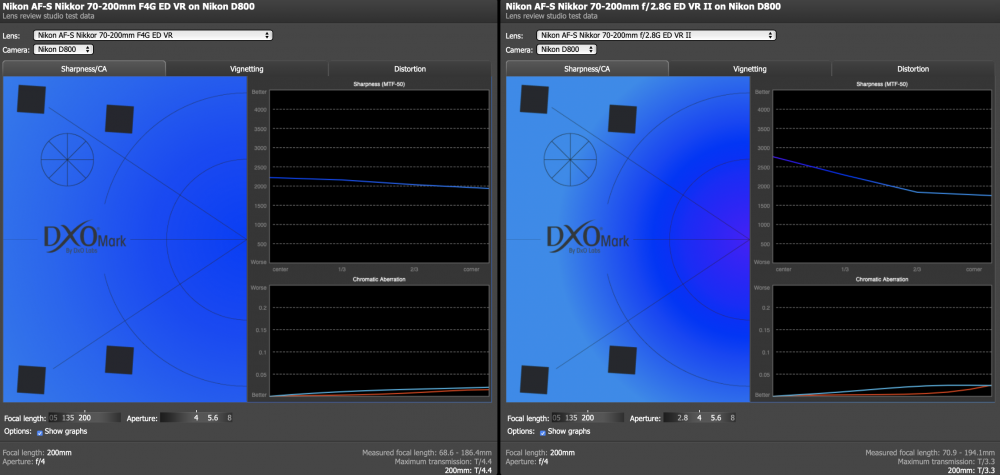Open Lens dropdown in right f/2.8G panel
The height and width of the screenshot is (475, 1000).
[656, 36]
